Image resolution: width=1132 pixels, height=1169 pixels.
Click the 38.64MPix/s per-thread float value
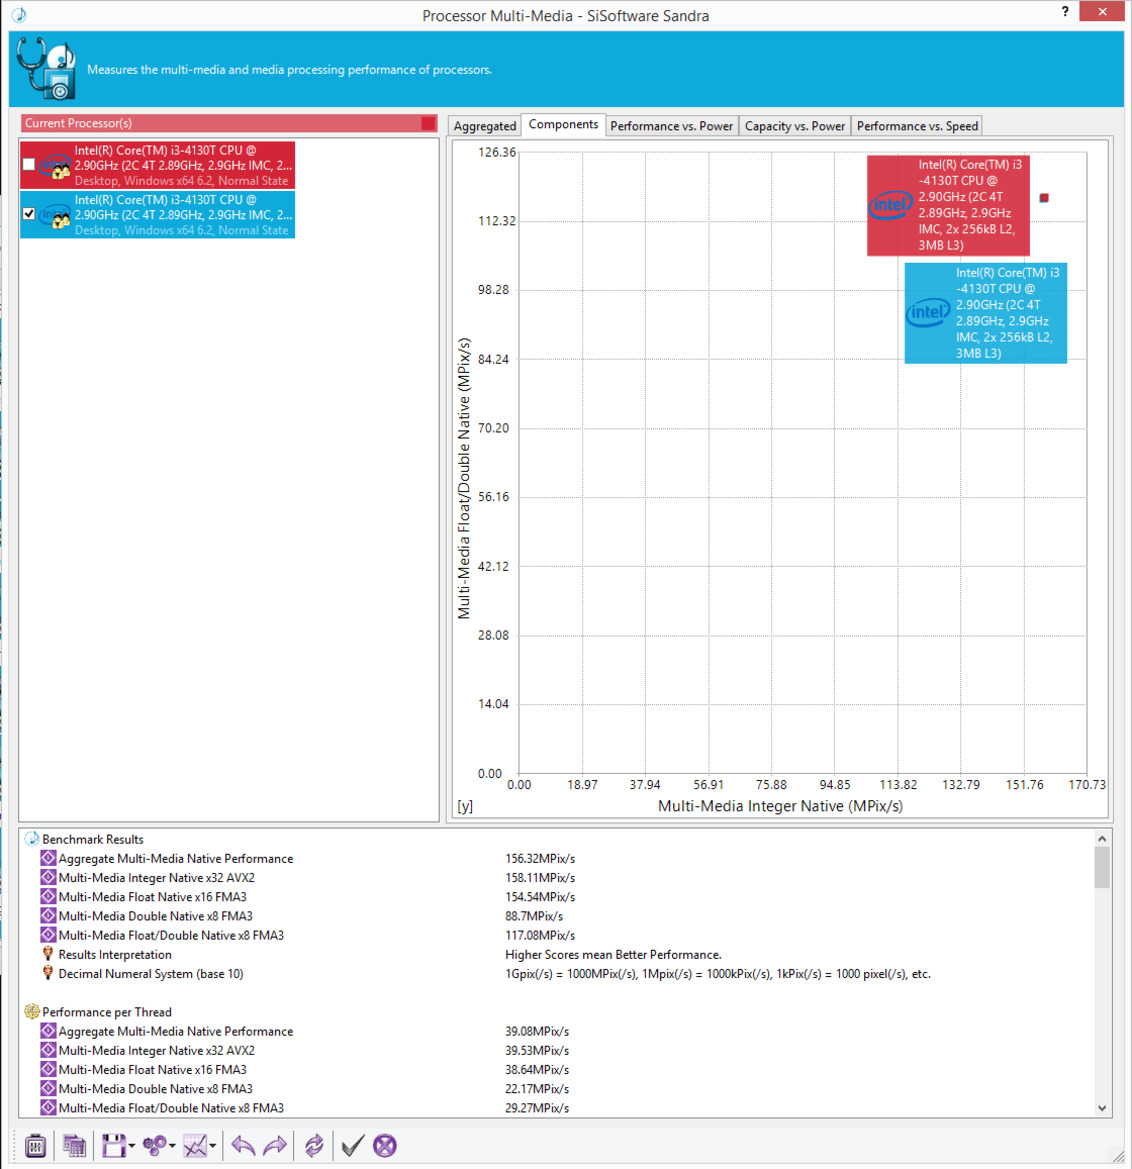pos(537,1070)
